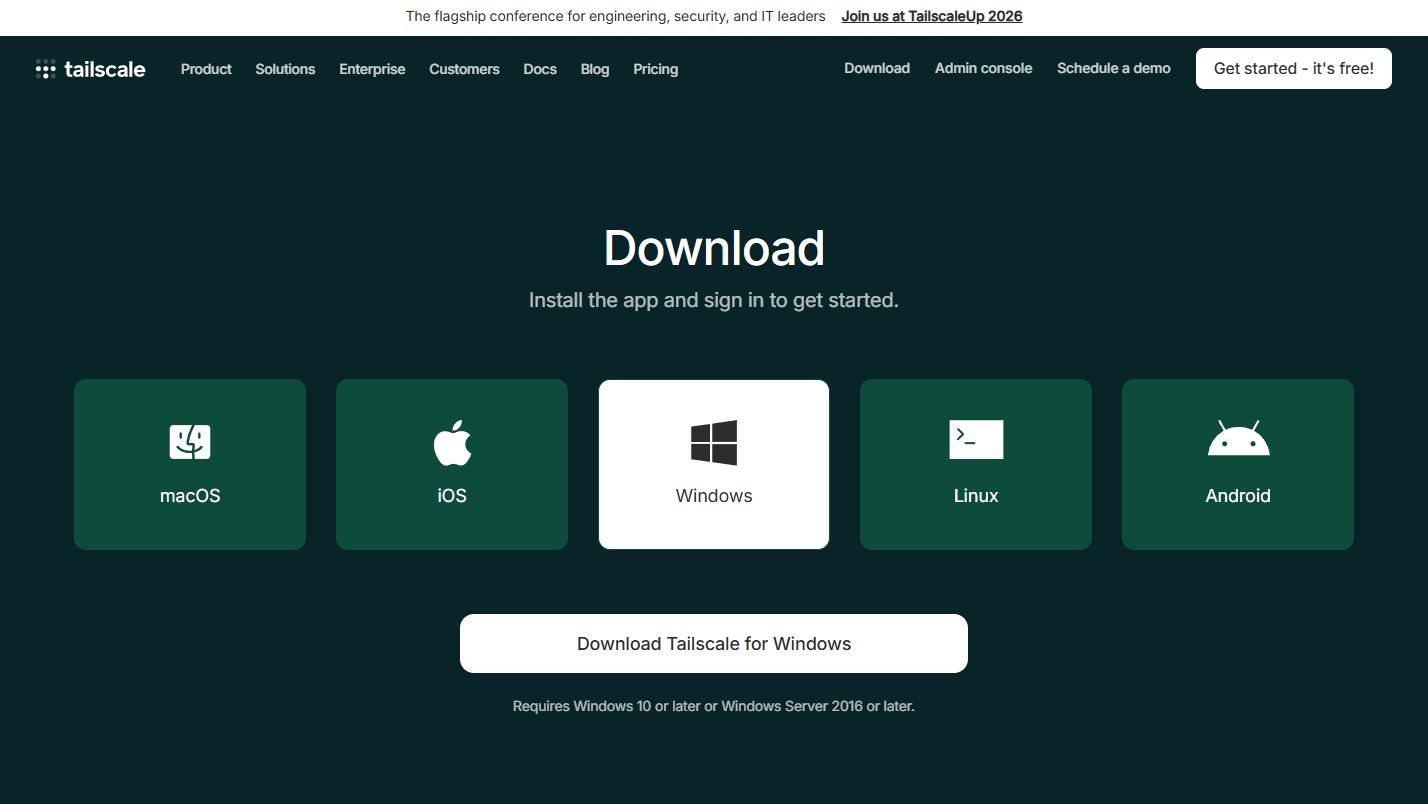Image resolution: width=1428 pixels, height=804 pixels.
Task: Select the iOS platform label
Action: pyautogui.click(x=452, y=496)
